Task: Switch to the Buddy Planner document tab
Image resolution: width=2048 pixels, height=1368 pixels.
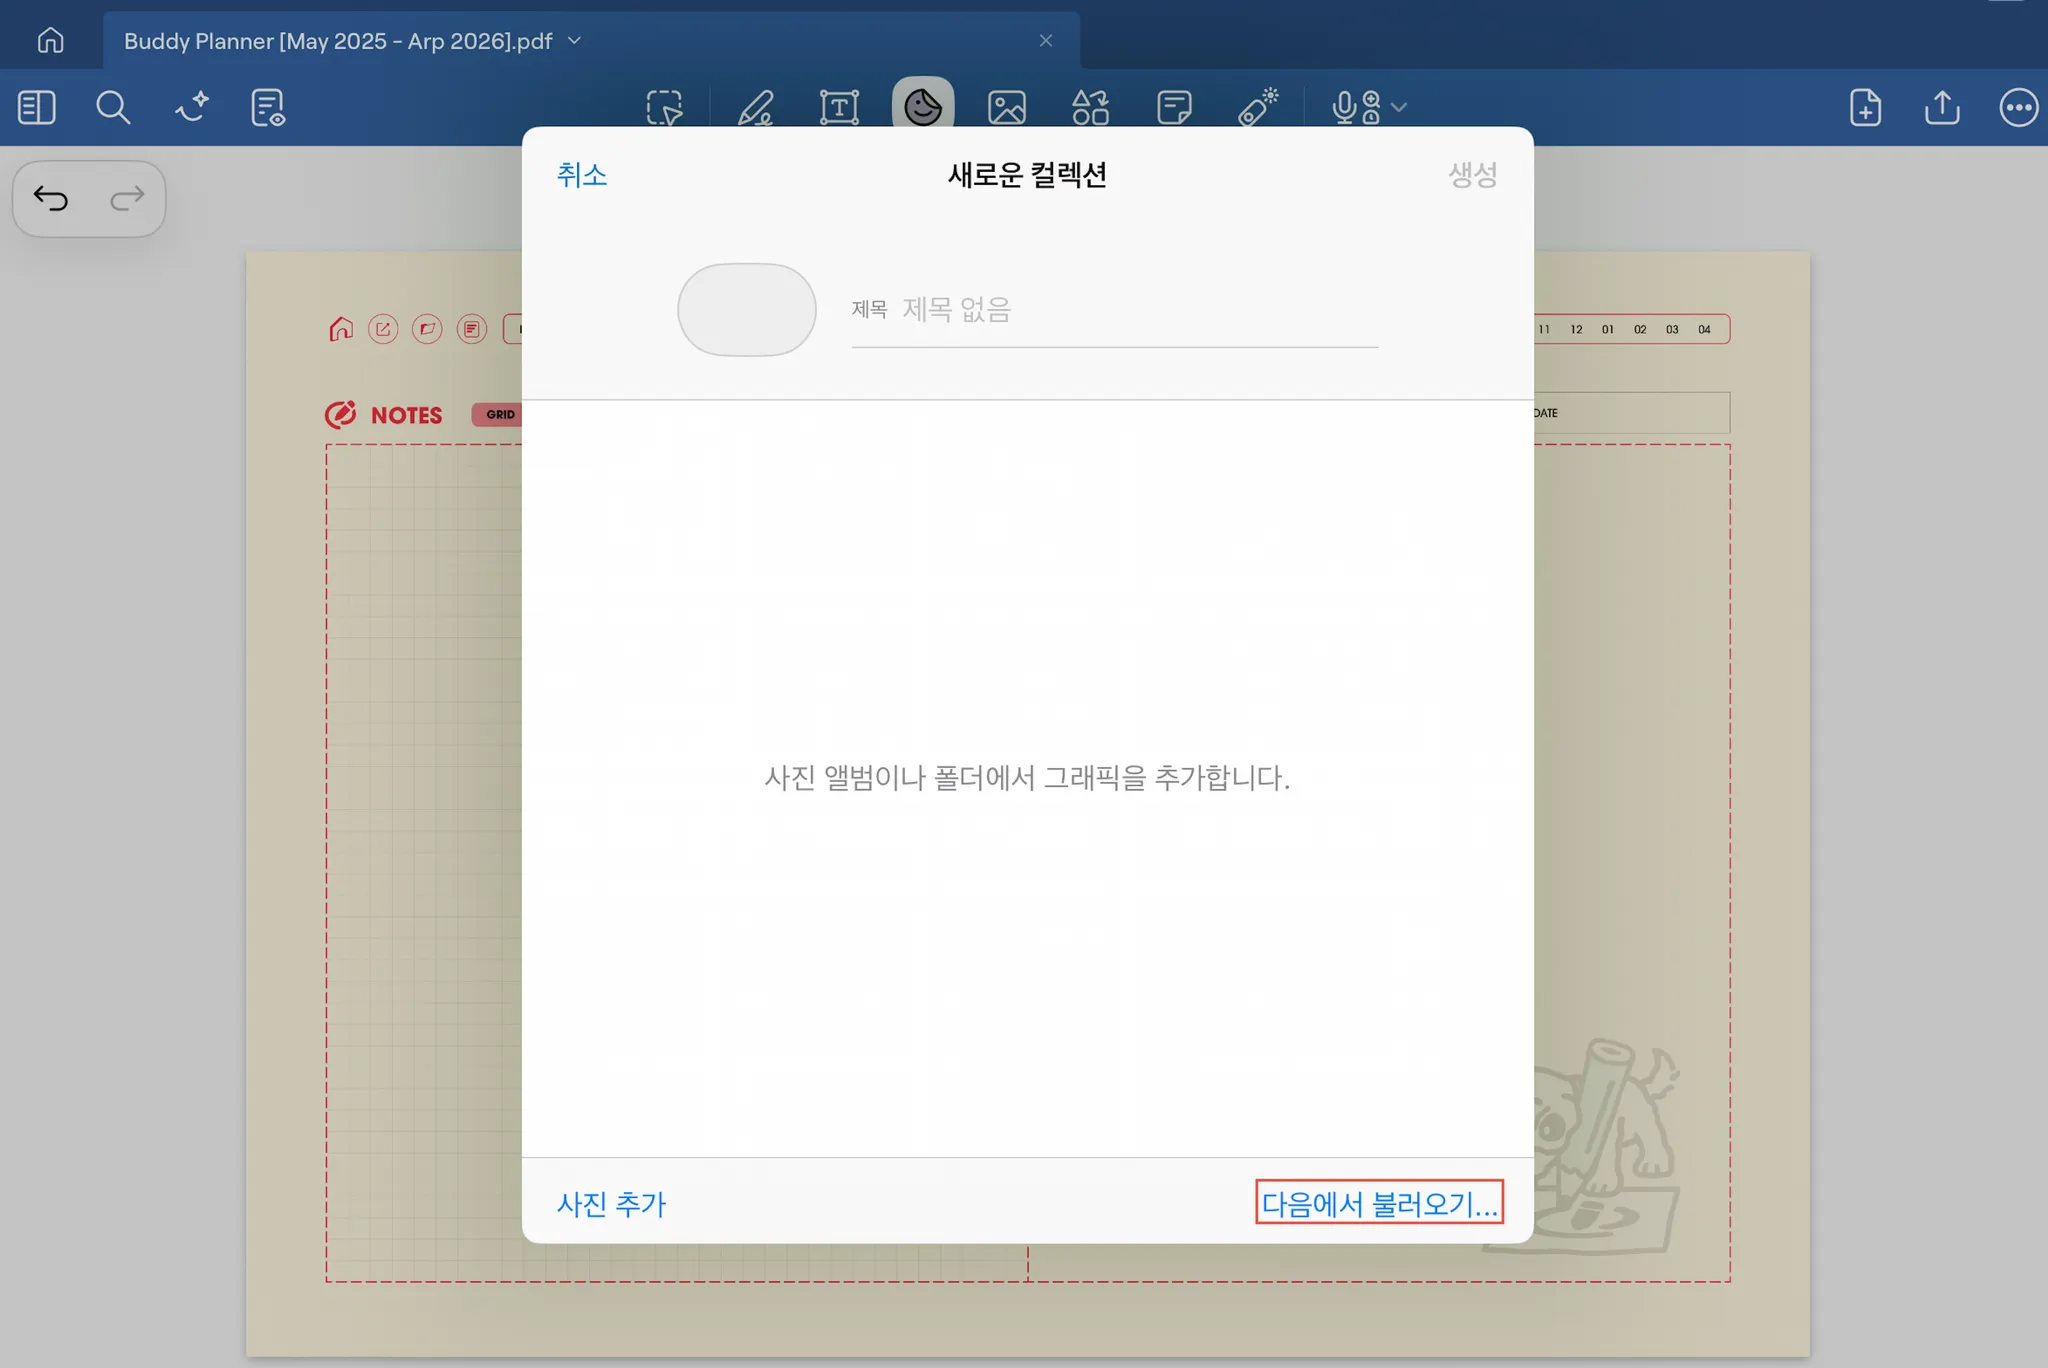Action: tap(338, 41)
